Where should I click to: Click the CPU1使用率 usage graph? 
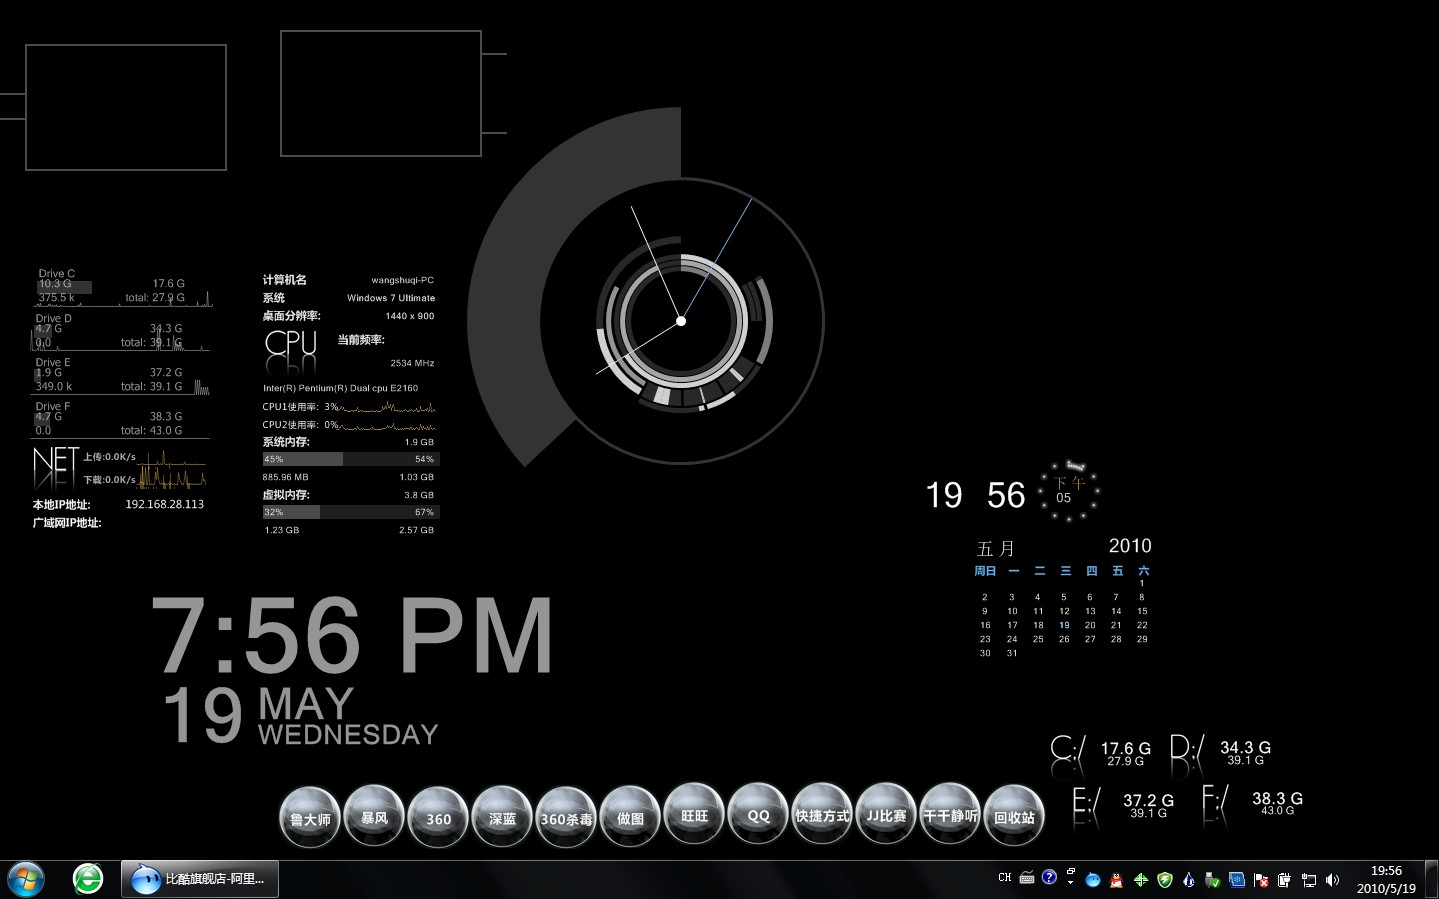point(388,407)
